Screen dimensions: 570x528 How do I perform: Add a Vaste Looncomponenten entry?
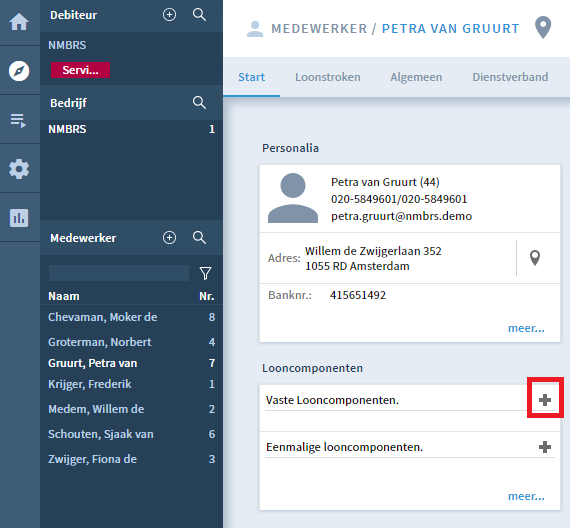pyautogui.click(x=545, y=400)
